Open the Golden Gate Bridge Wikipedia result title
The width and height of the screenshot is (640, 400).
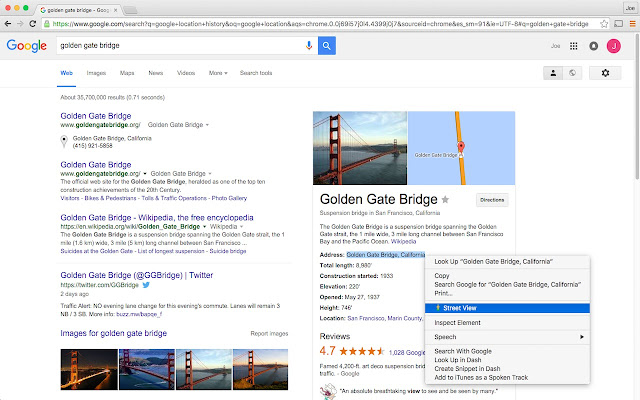[x=157, y=218]
